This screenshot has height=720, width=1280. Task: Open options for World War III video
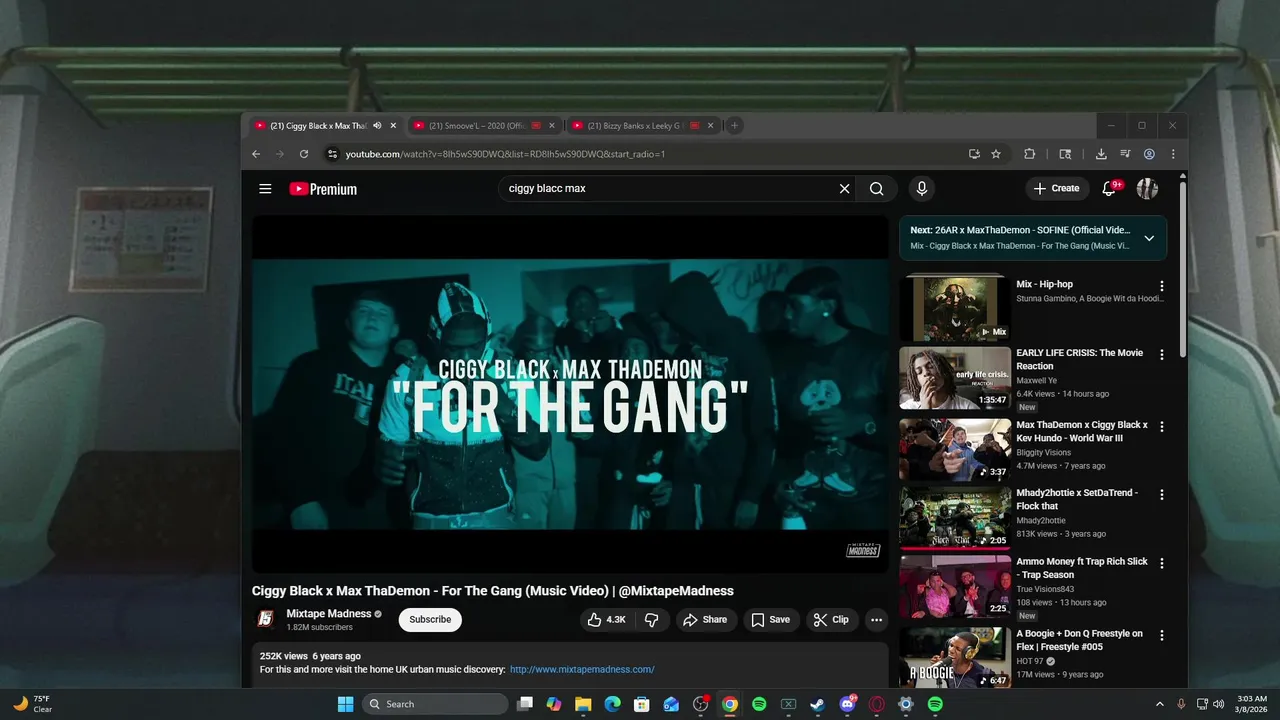pos(1161,427)
